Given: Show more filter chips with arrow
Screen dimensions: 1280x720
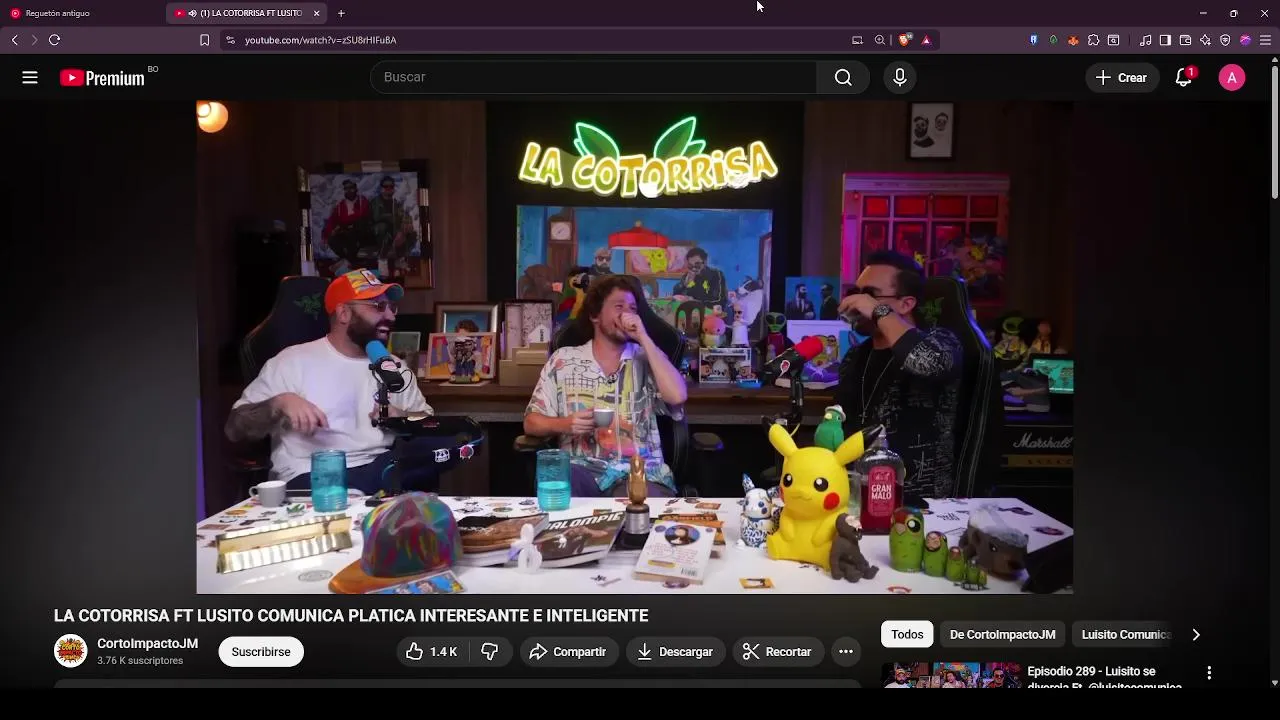Looking at the screenshot, I should pos(1196,634).
